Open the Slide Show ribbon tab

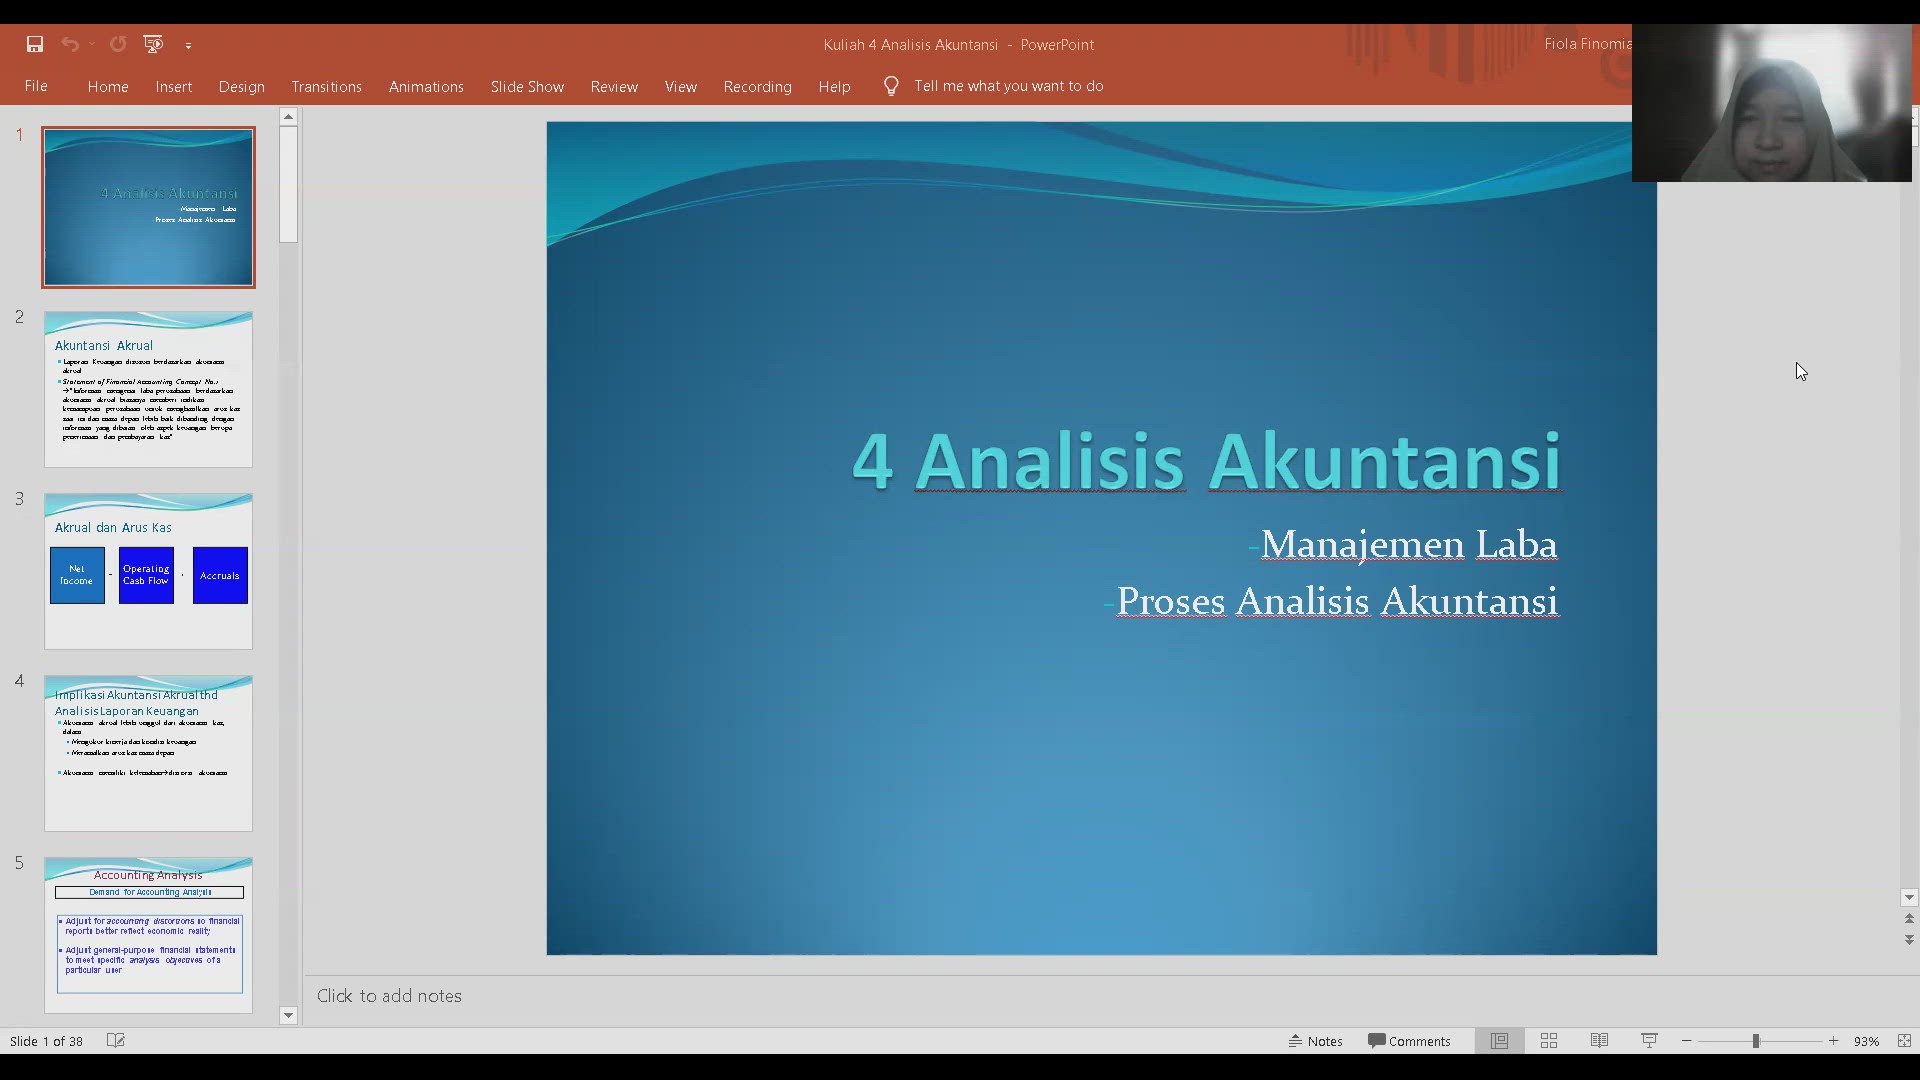(527, 87)
